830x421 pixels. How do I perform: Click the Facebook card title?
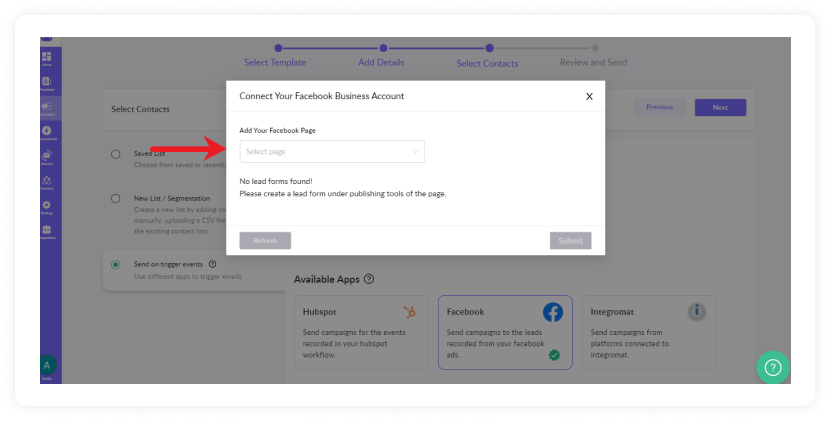(465, 312)
